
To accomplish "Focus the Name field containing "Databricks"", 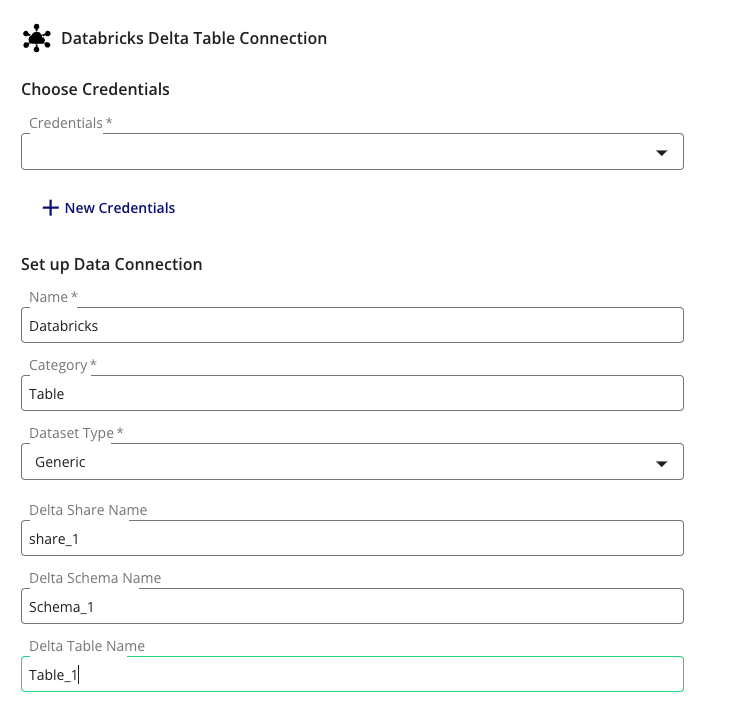I will click(x=350, y=325).
